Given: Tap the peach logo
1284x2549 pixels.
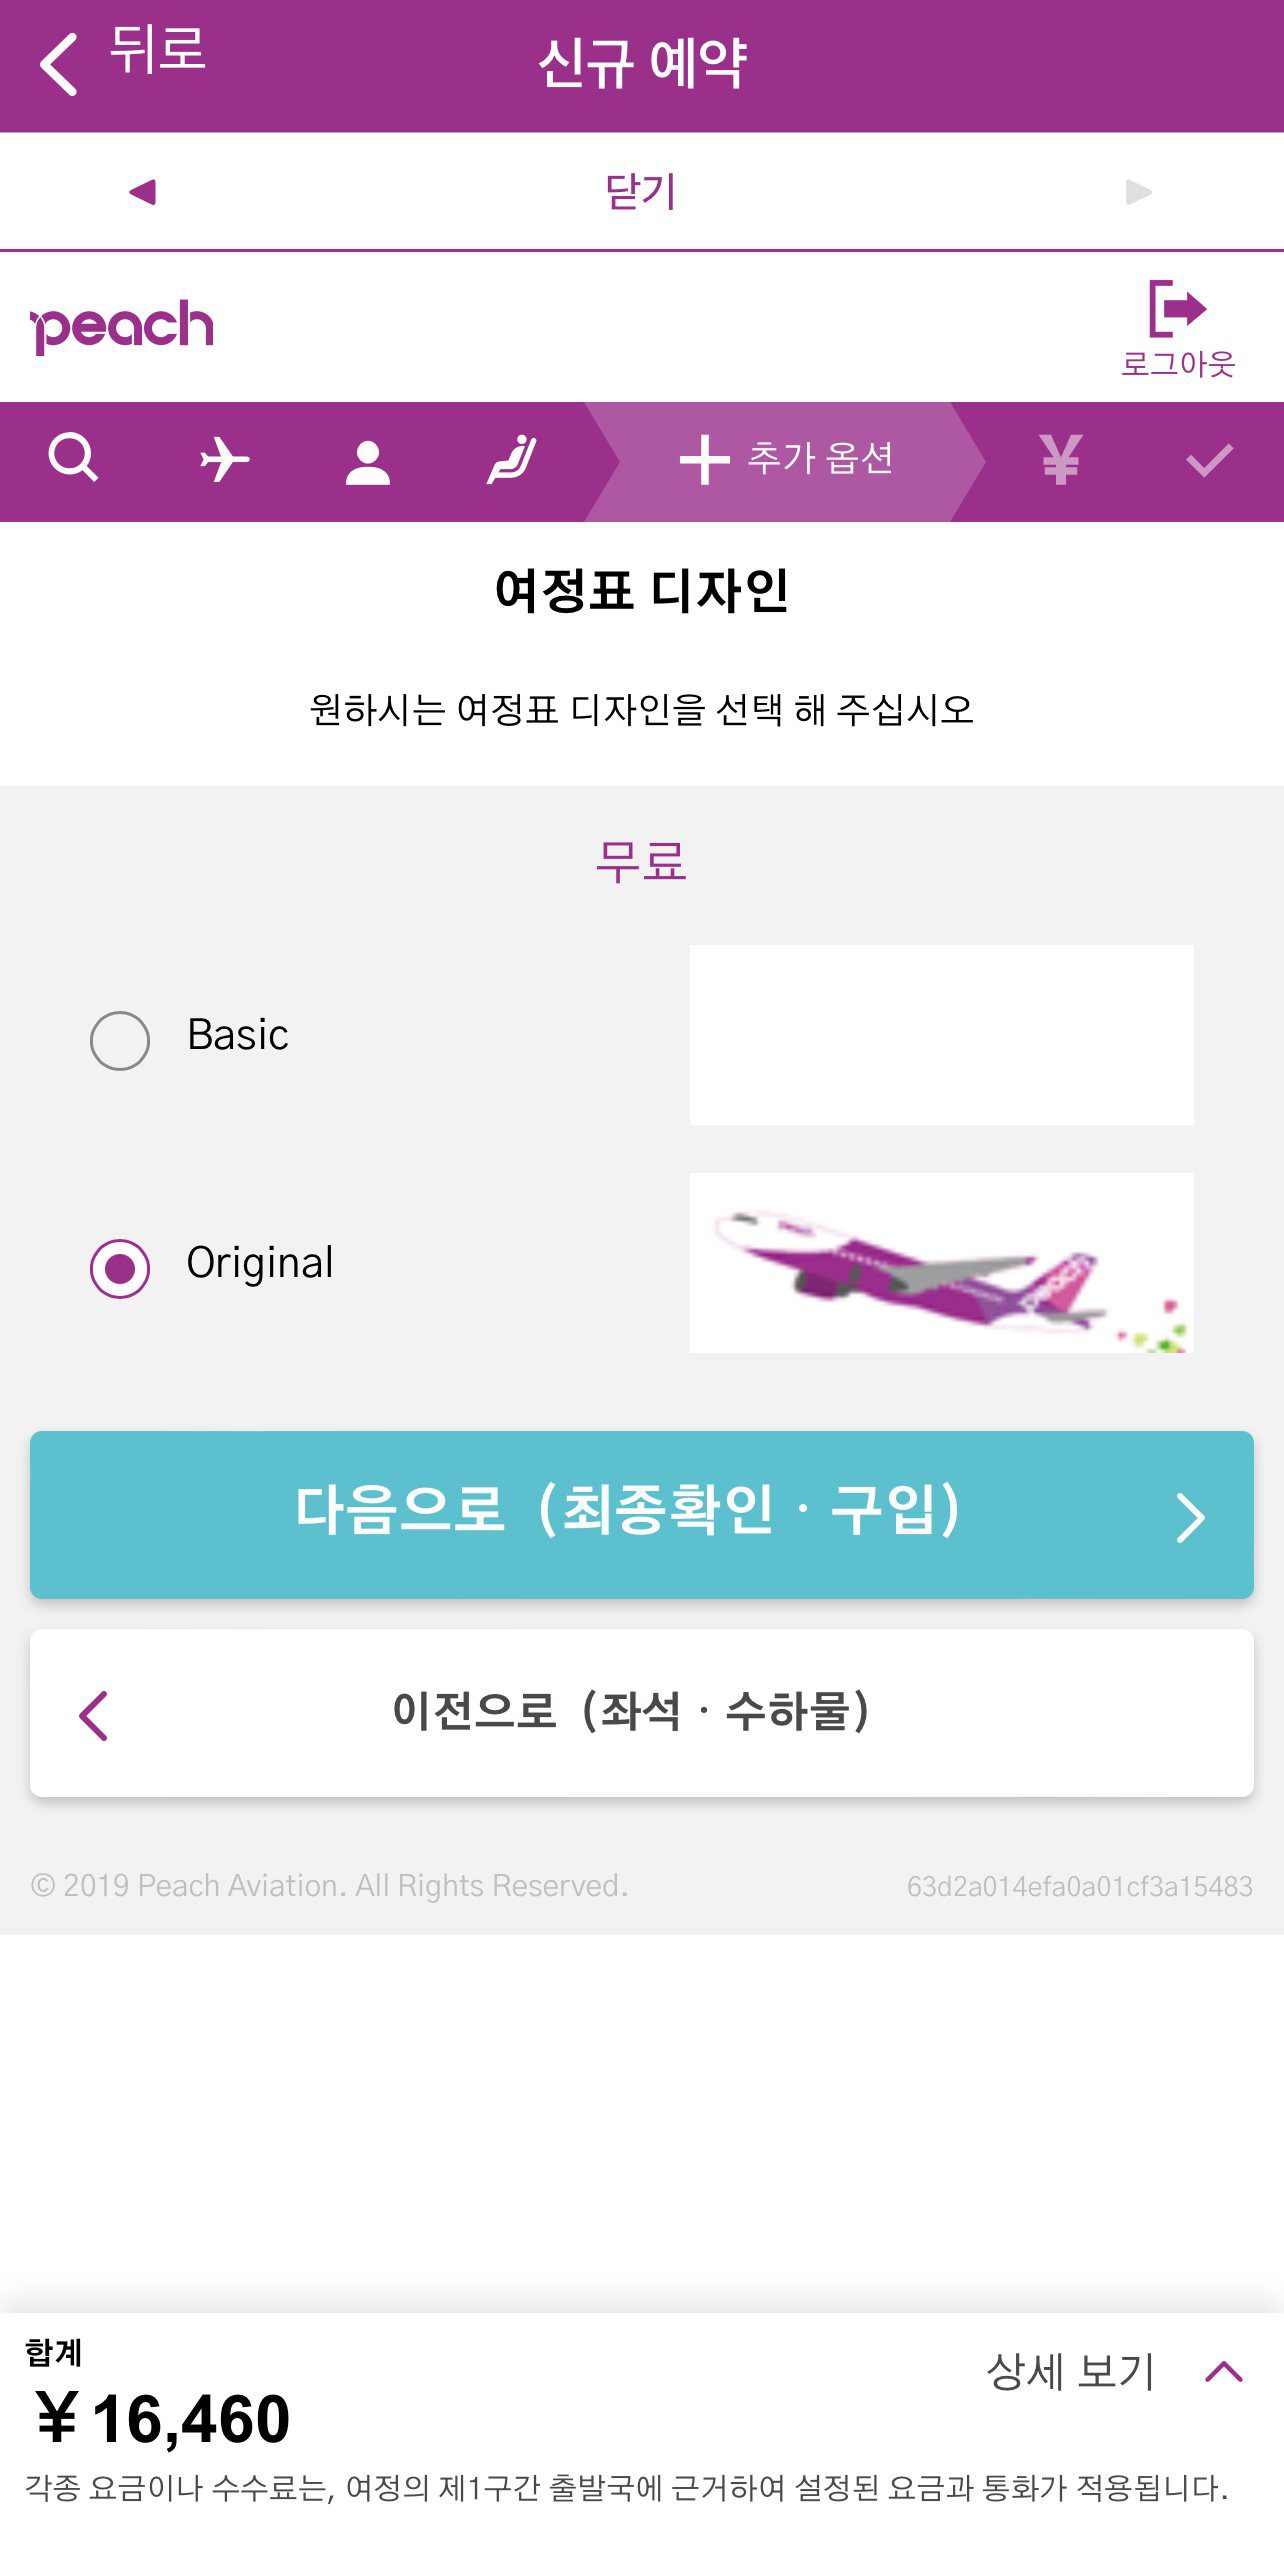Looking at the screenshot, I should [x=123, y=326].
